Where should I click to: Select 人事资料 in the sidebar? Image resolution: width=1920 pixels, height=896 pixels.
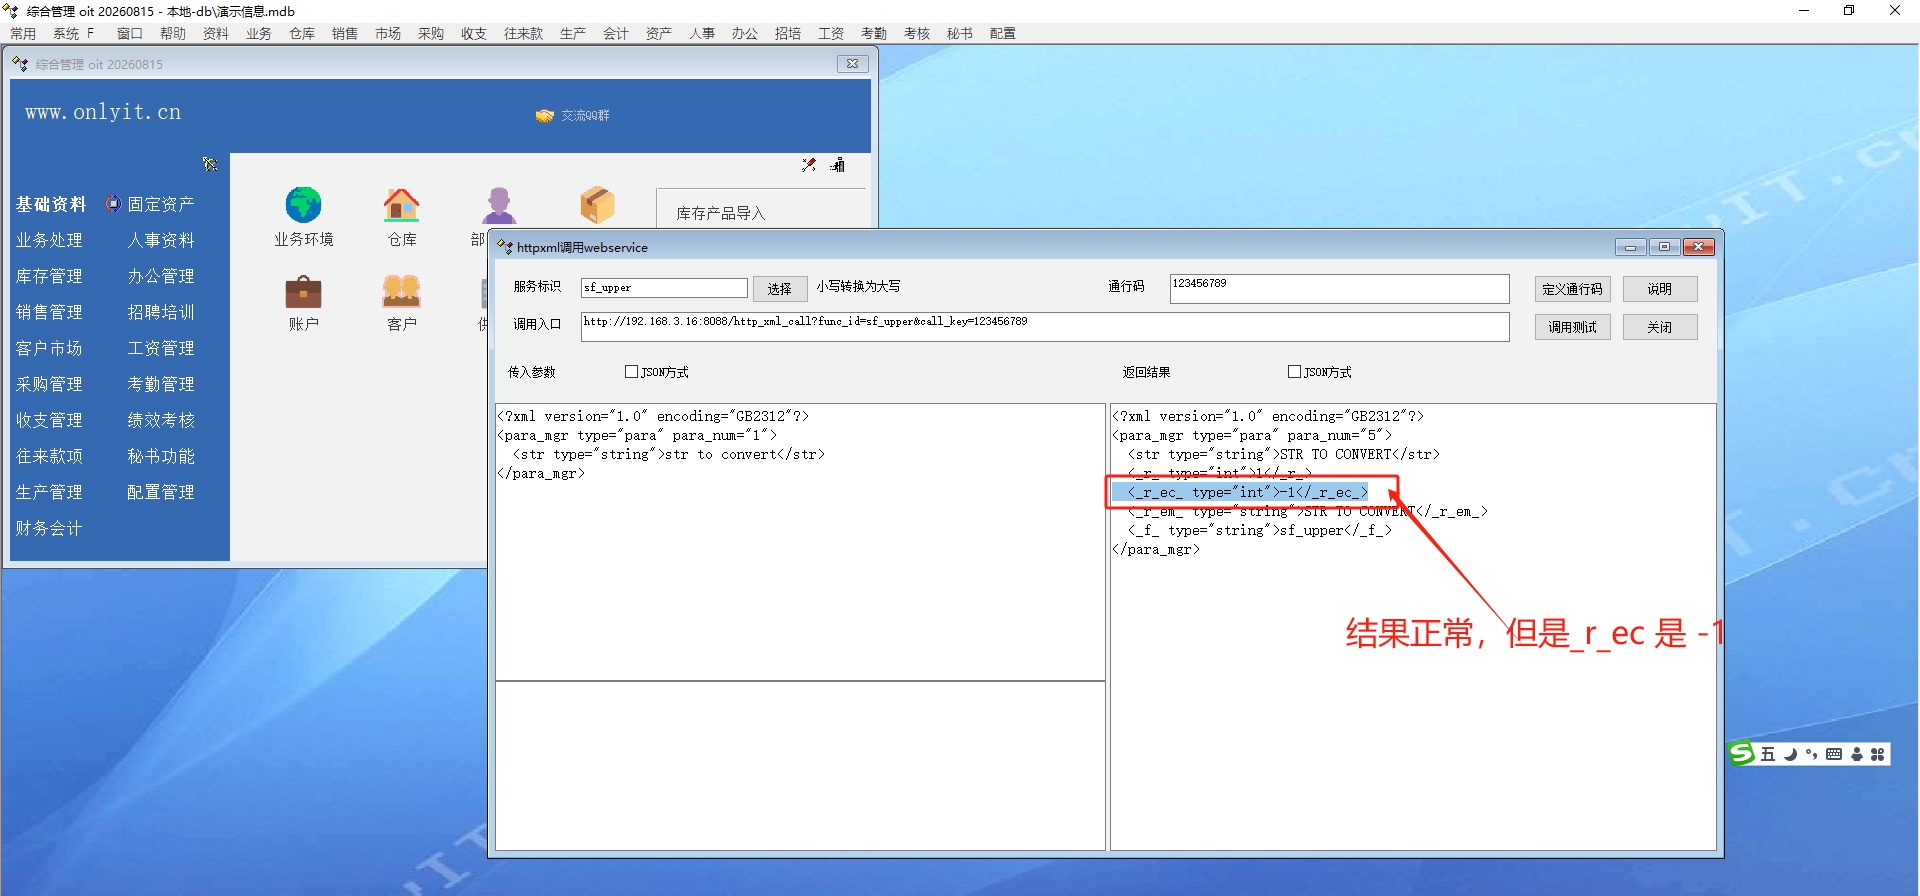coord(161,240)
